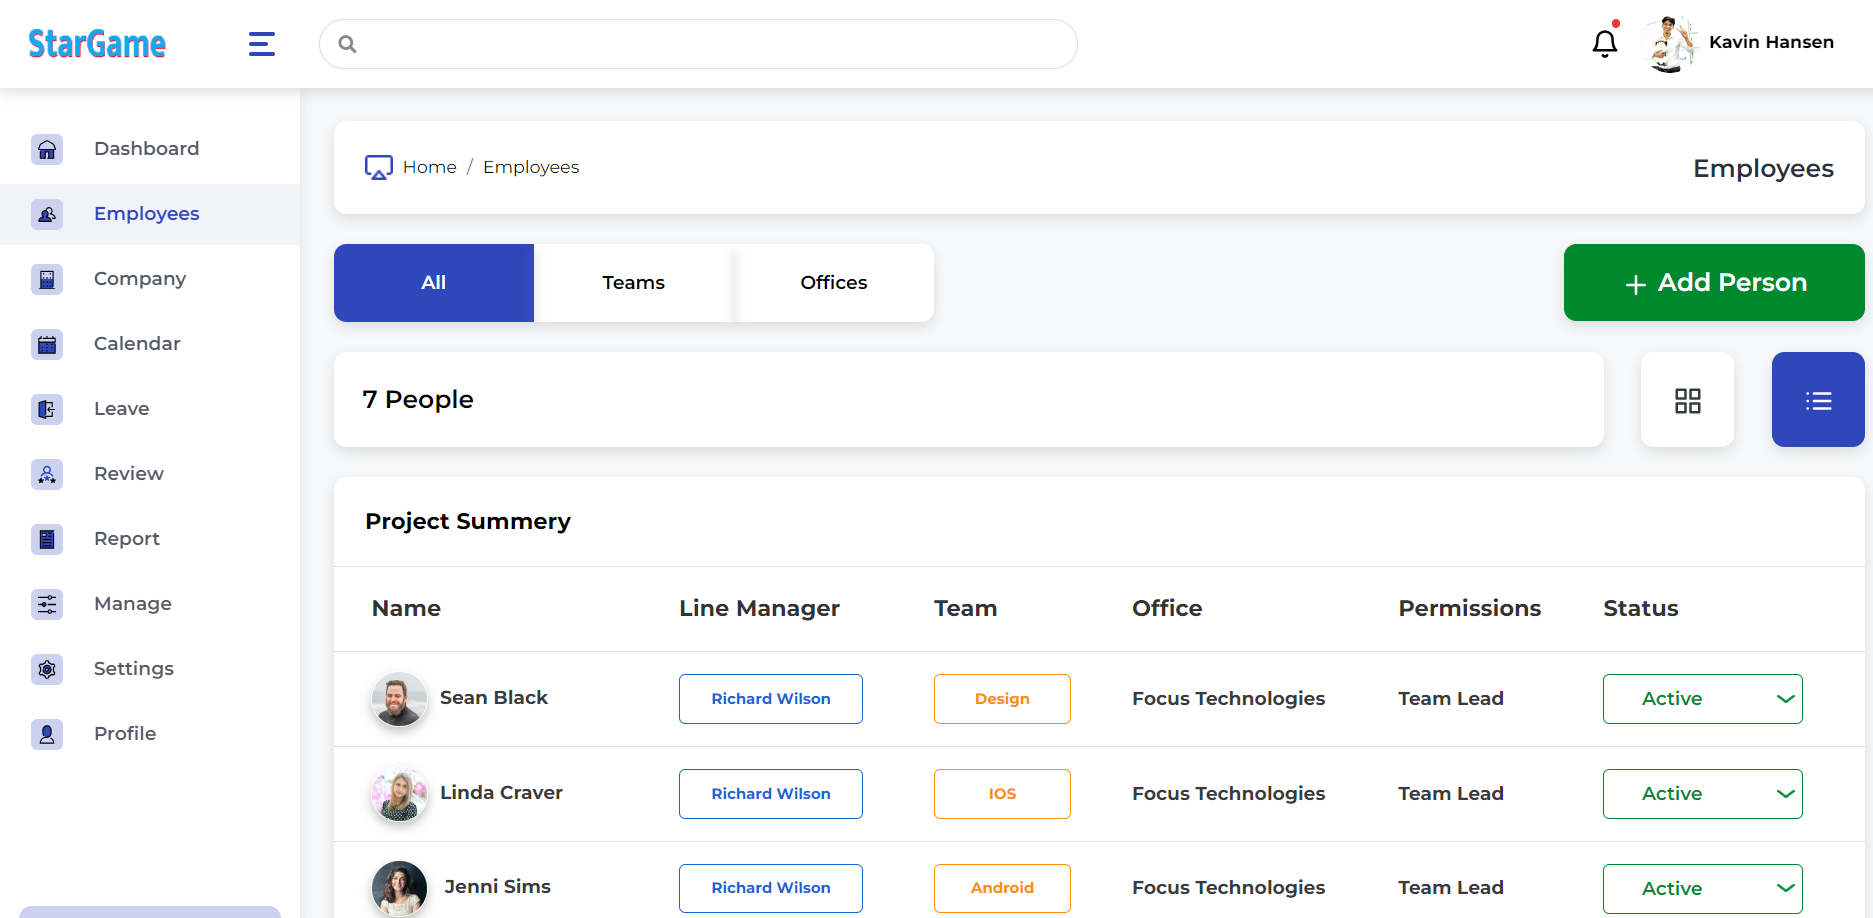Viewport: 1873px width, 918px height.
Task: Open Dashboard via its sidebar icon
Action: point(47,149)
